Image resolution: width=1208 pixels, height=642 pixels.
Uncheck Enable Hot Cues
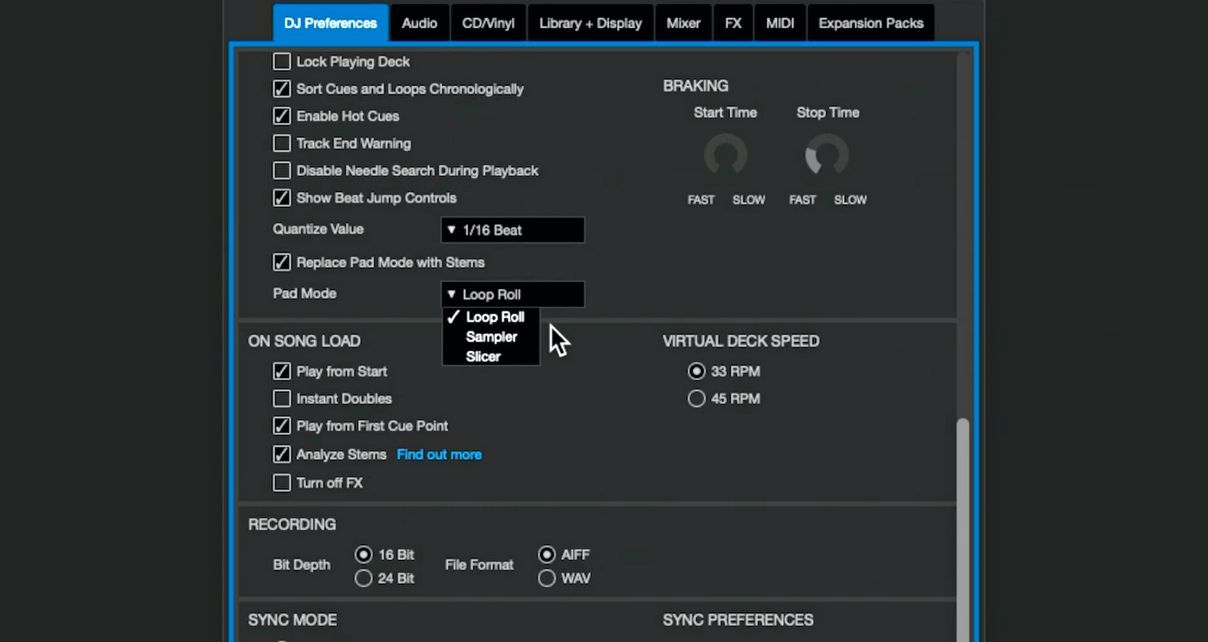coord(282,116)
